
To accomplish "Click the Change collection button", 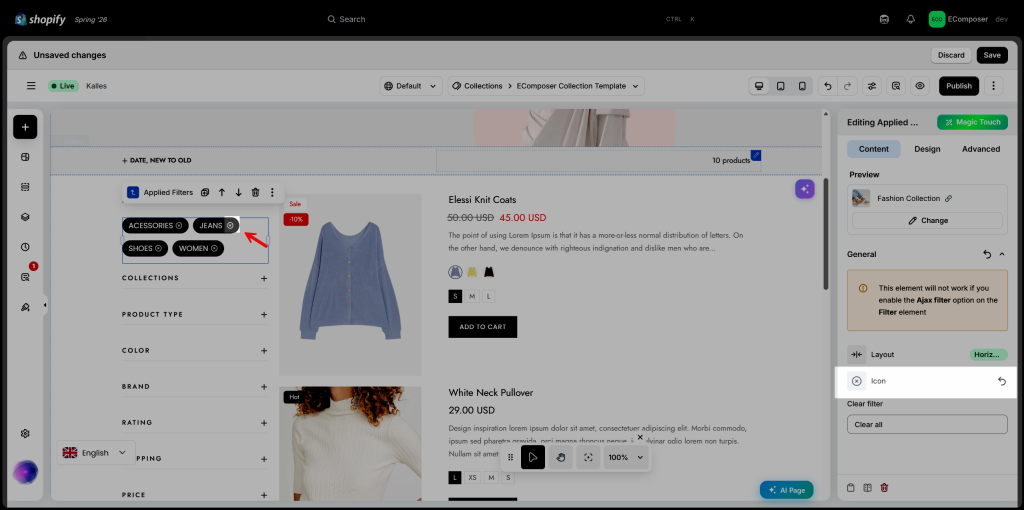I will (x=927, y=221).
